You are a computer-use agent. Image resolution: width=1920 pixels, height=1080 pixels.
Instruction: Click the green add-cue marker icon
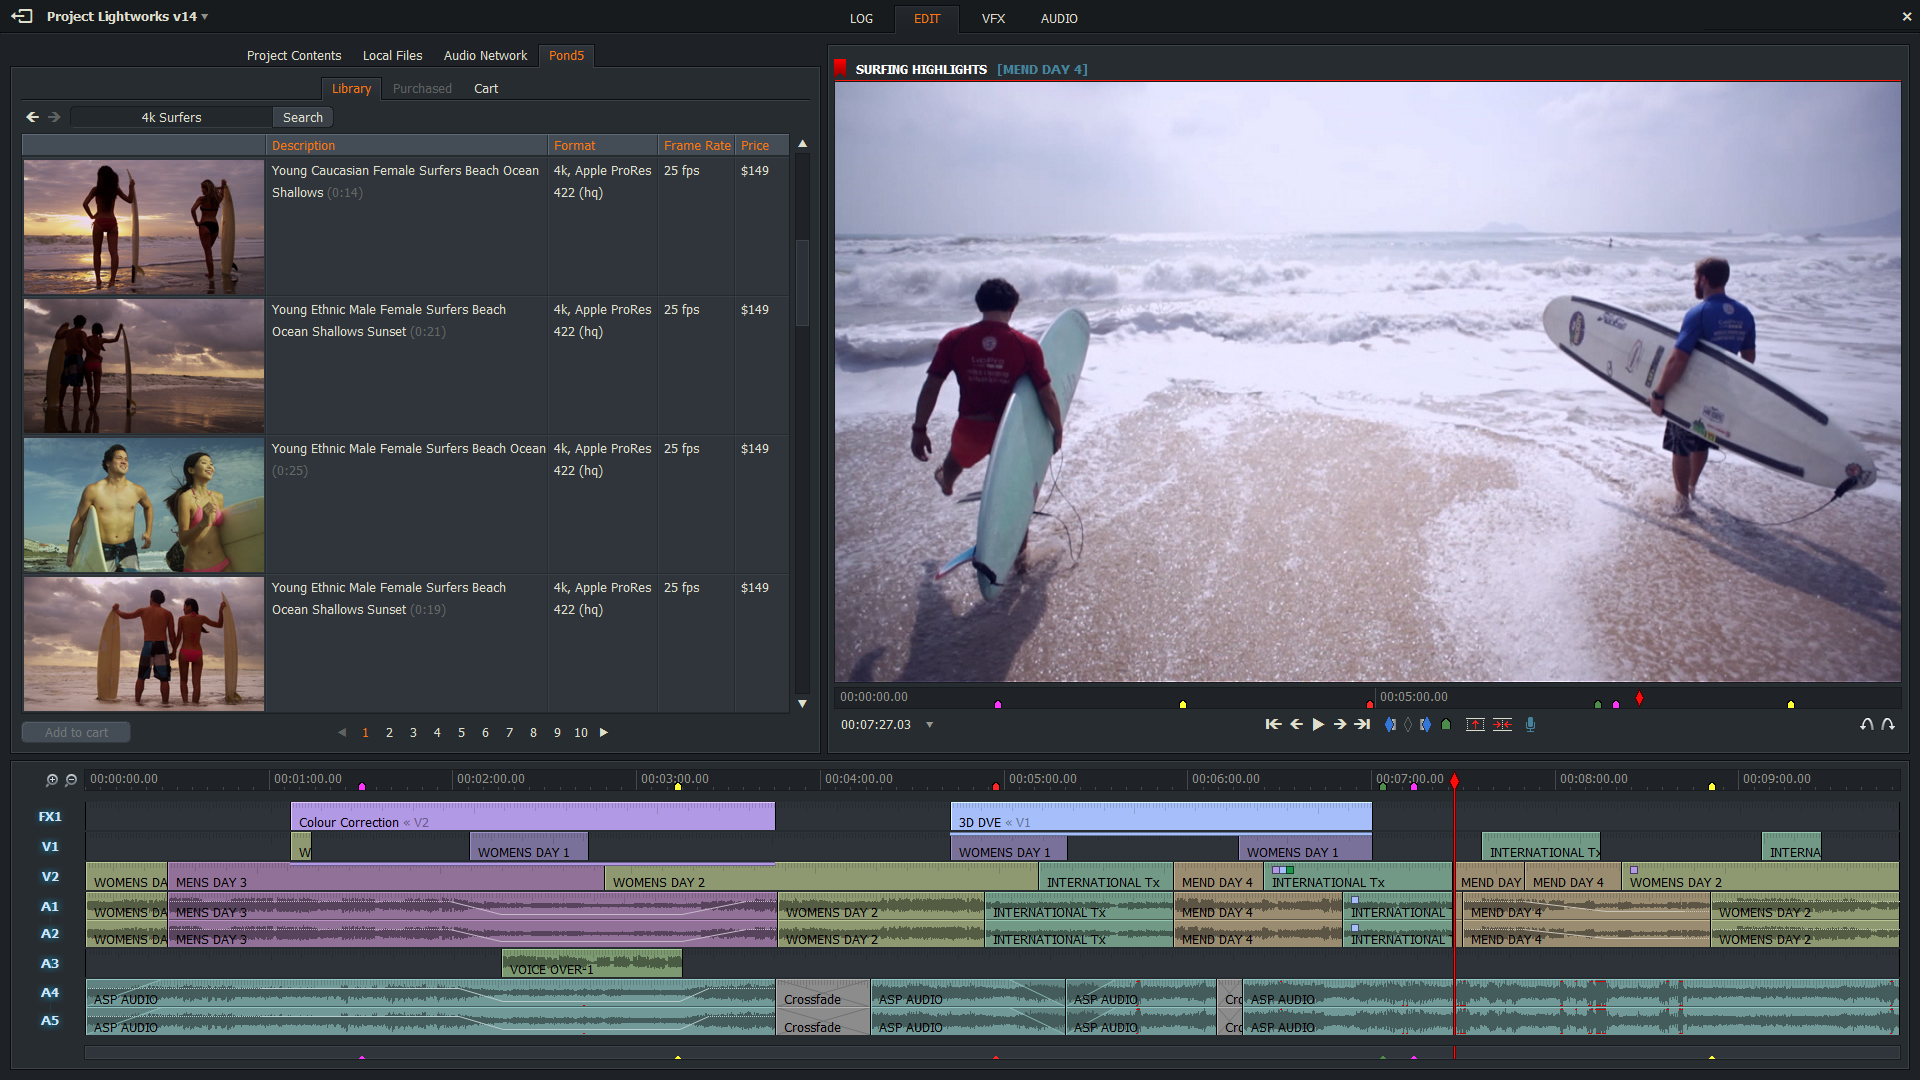[x=1446, y=725]
